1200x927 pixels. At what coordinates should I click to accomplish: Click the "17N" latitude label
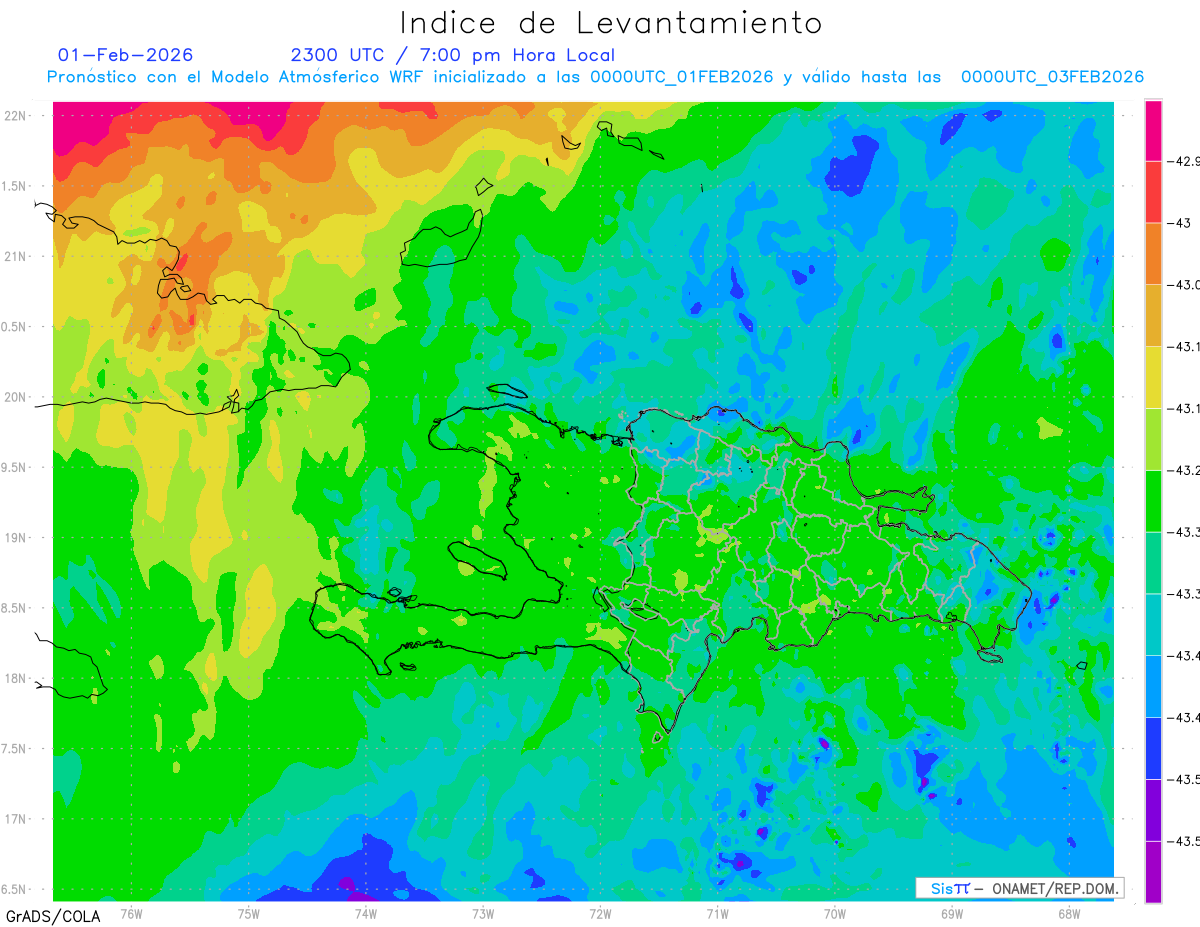click(16, 820)
